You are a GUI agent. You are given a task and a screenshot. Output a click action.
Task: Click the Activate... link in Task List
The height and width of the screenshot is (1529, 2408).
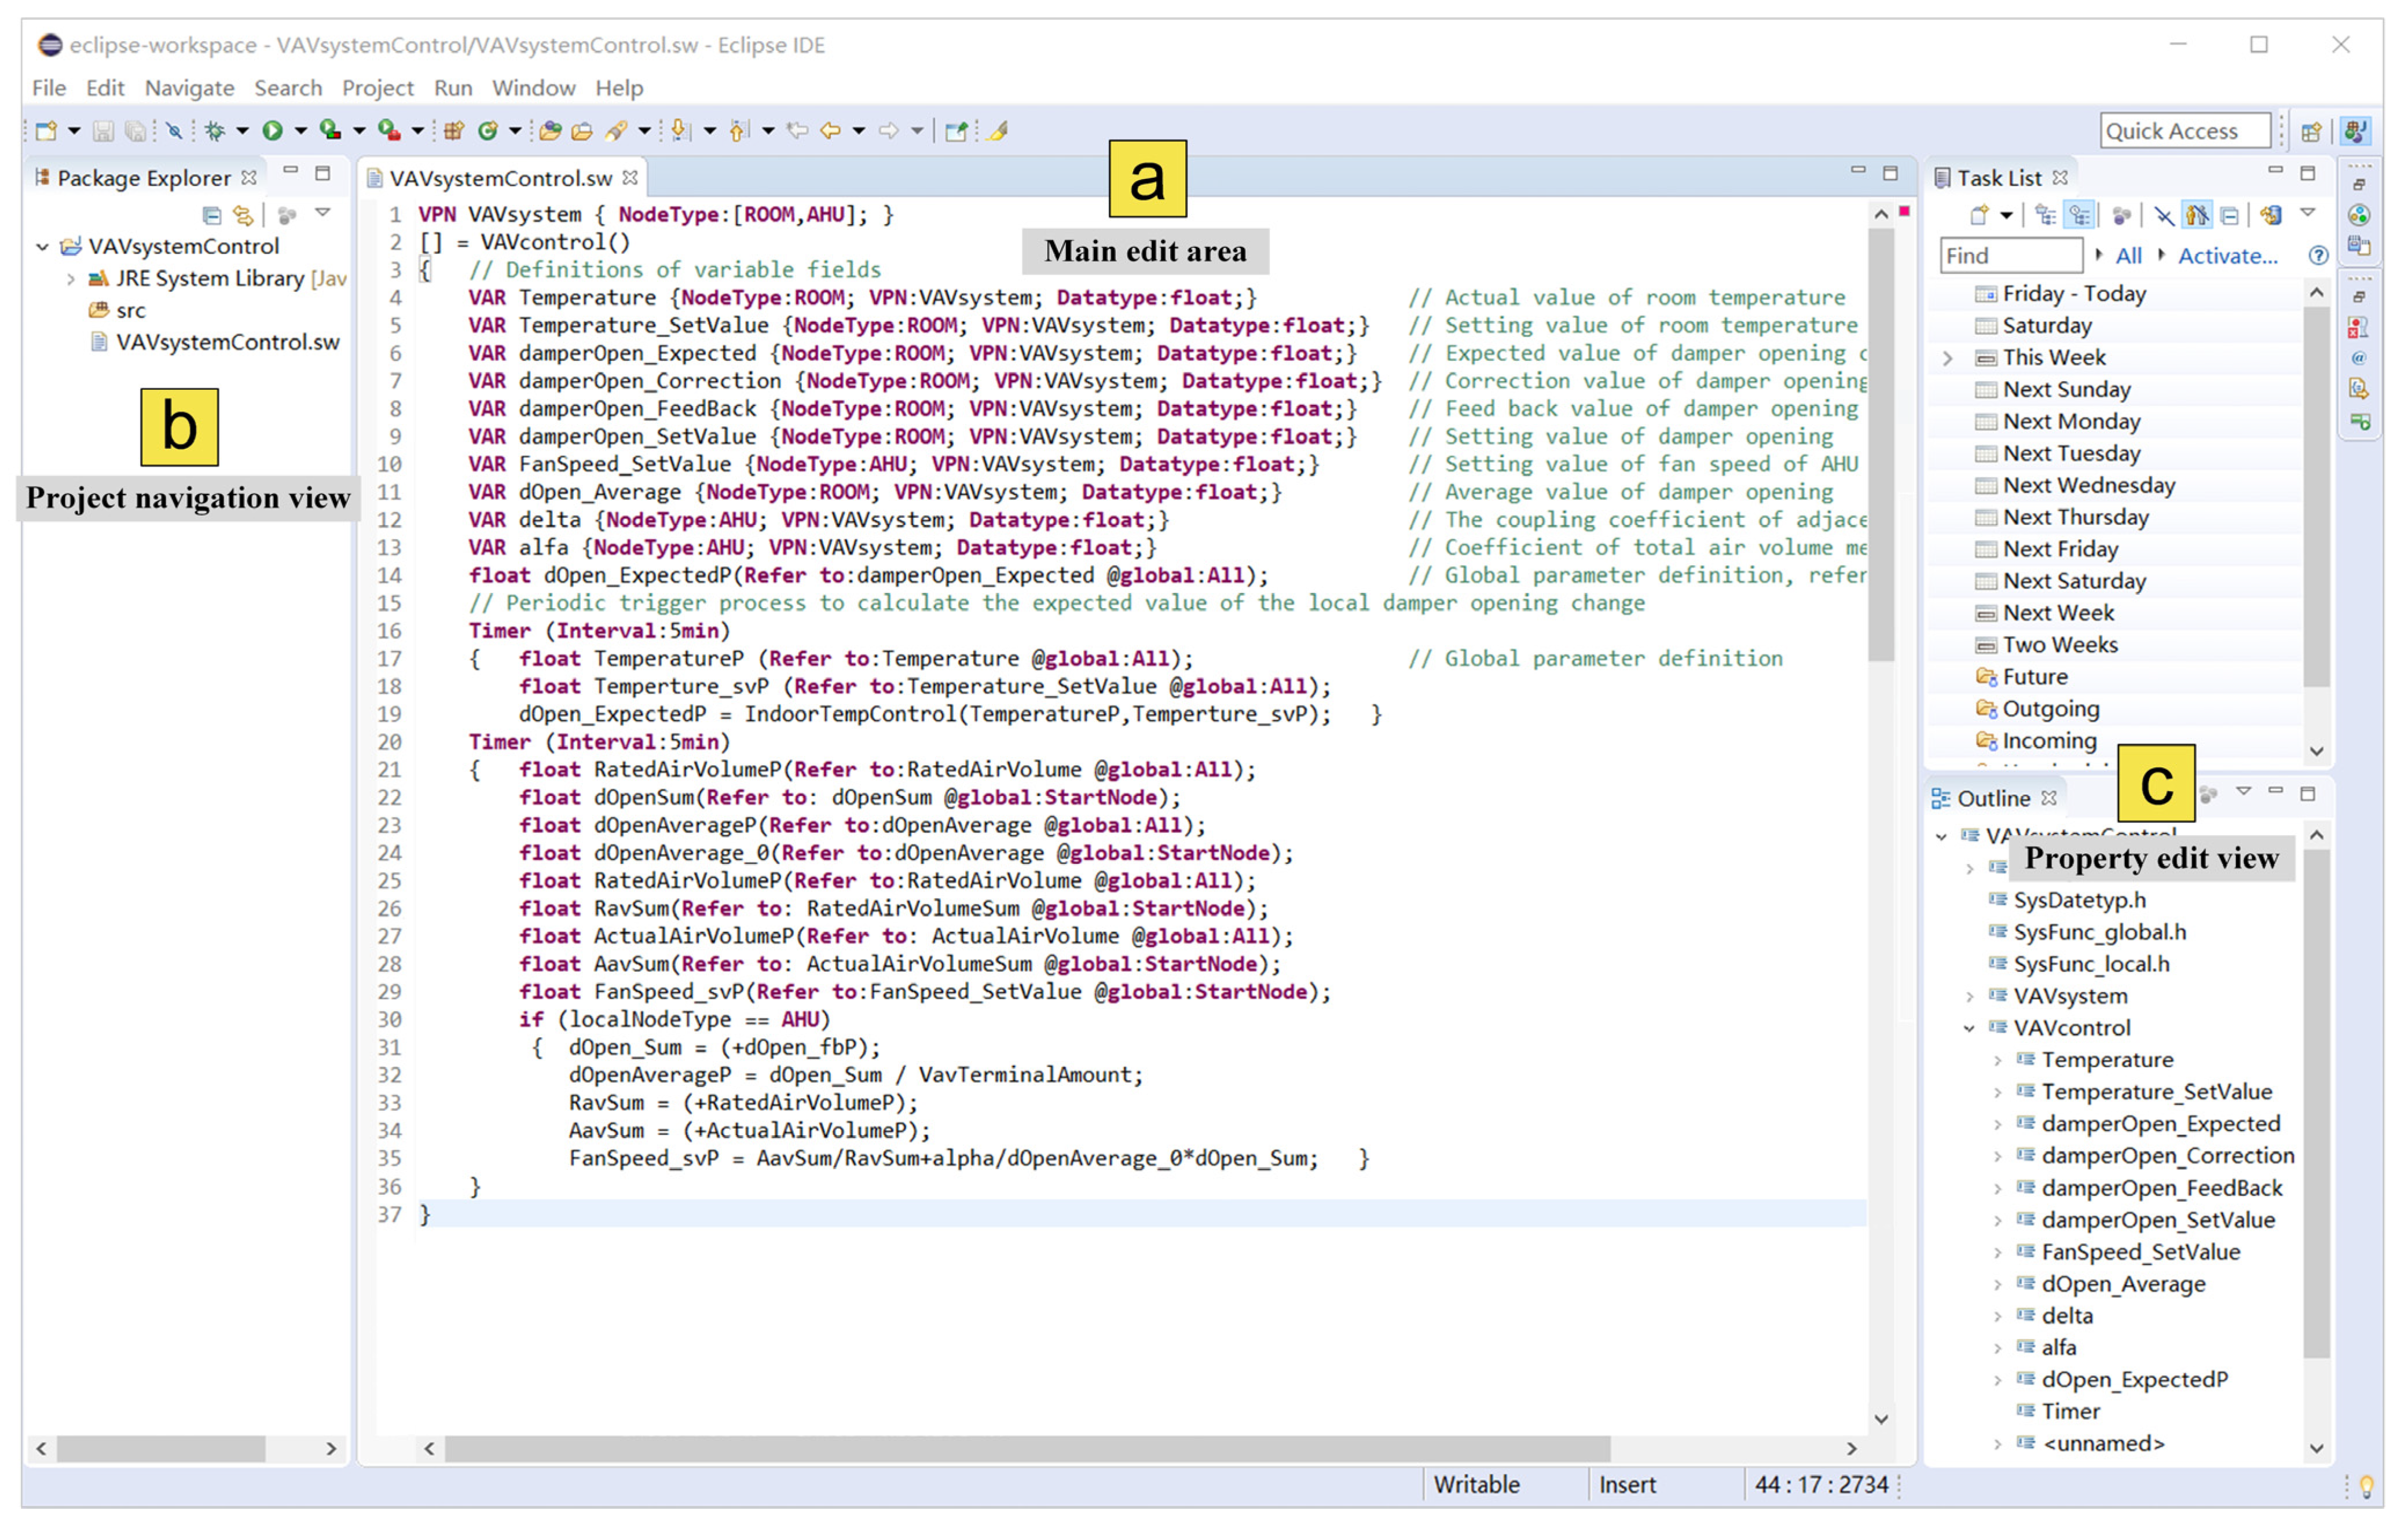tap(2227, 256)
